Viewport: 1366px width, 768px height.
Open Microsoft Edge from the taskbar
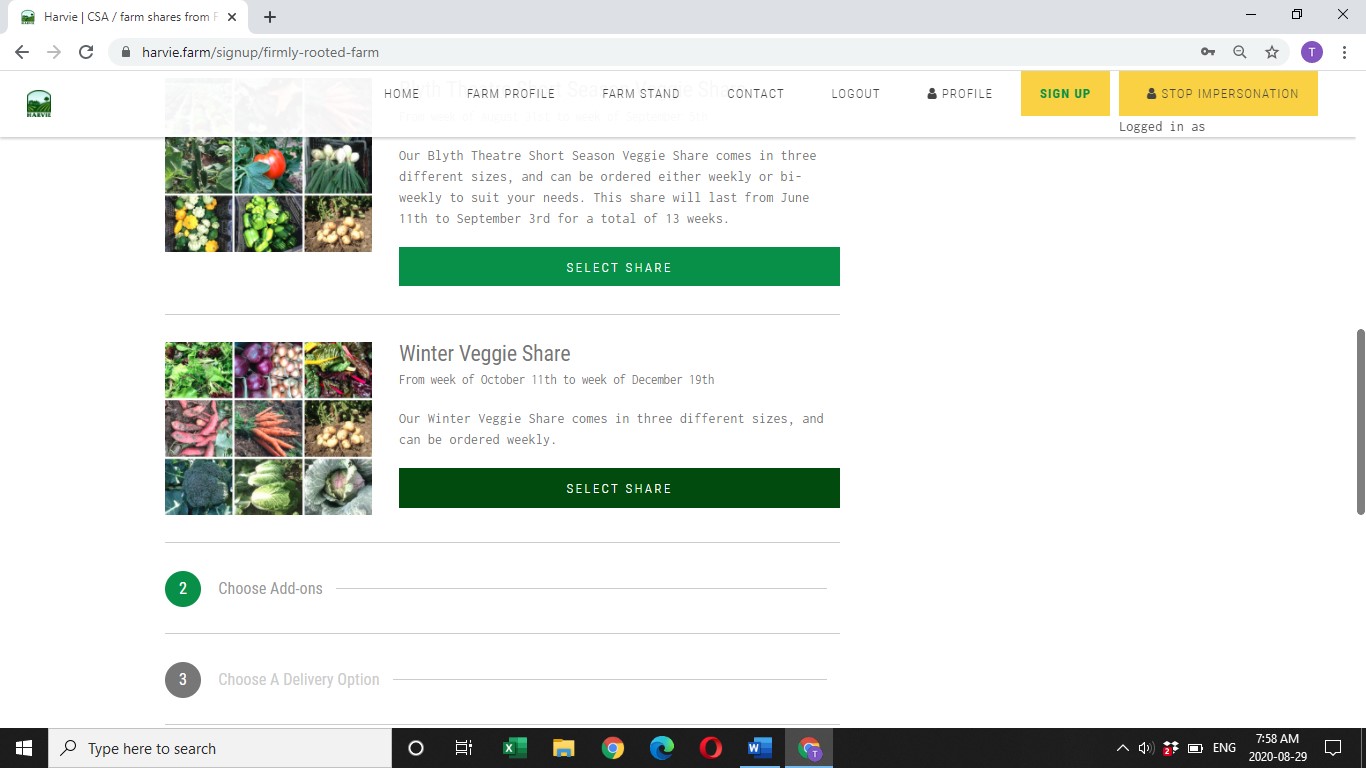pos(661,748)
